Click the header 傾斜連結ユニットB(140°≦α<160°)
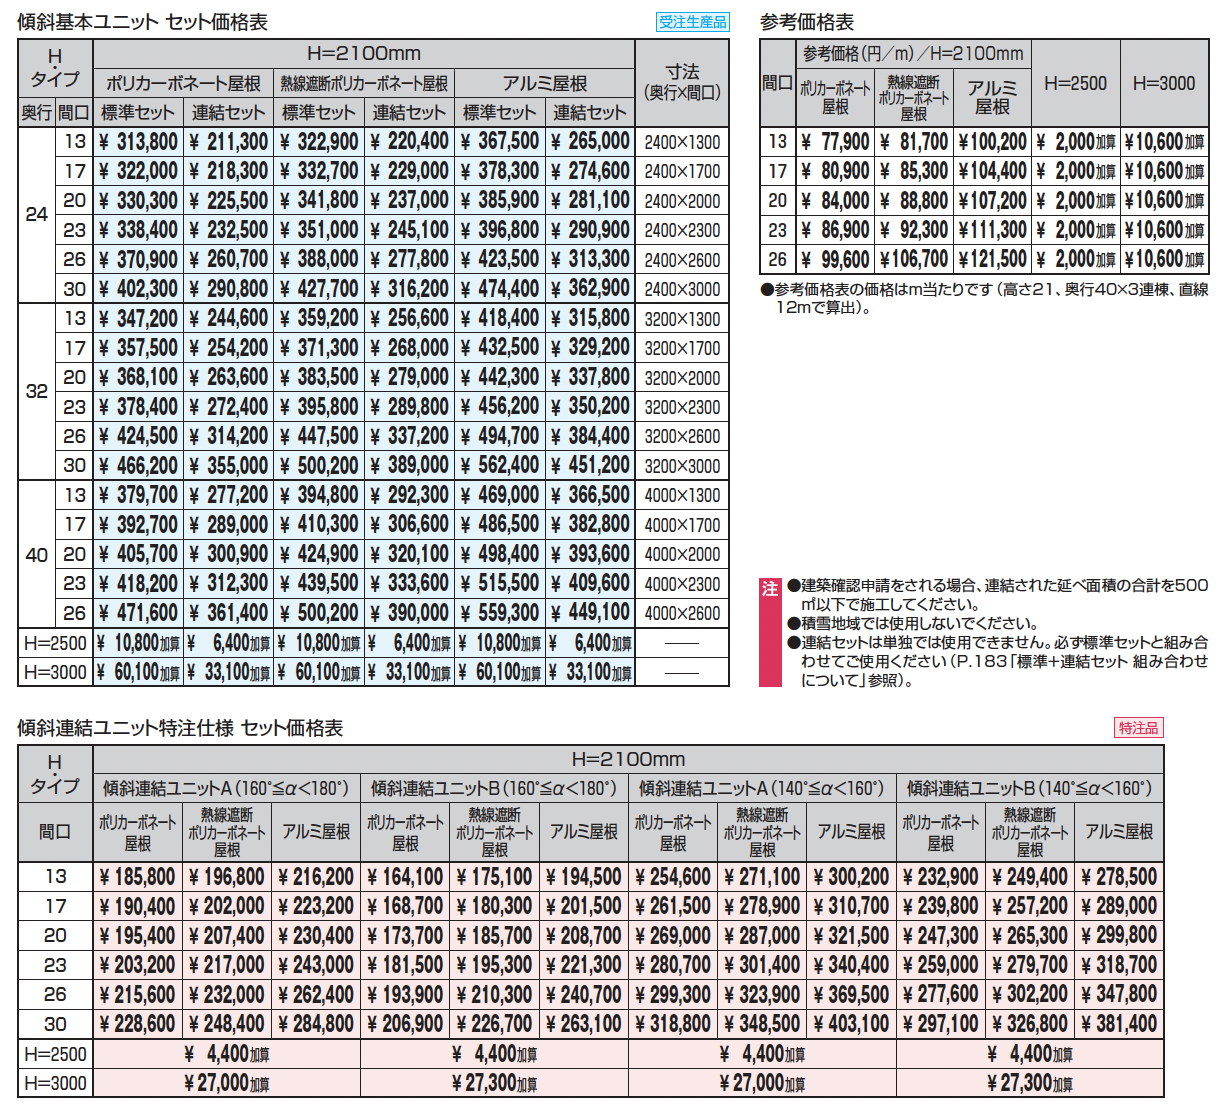The height and width of the screenshot is (1112, 1226). tap(1030, 788)
